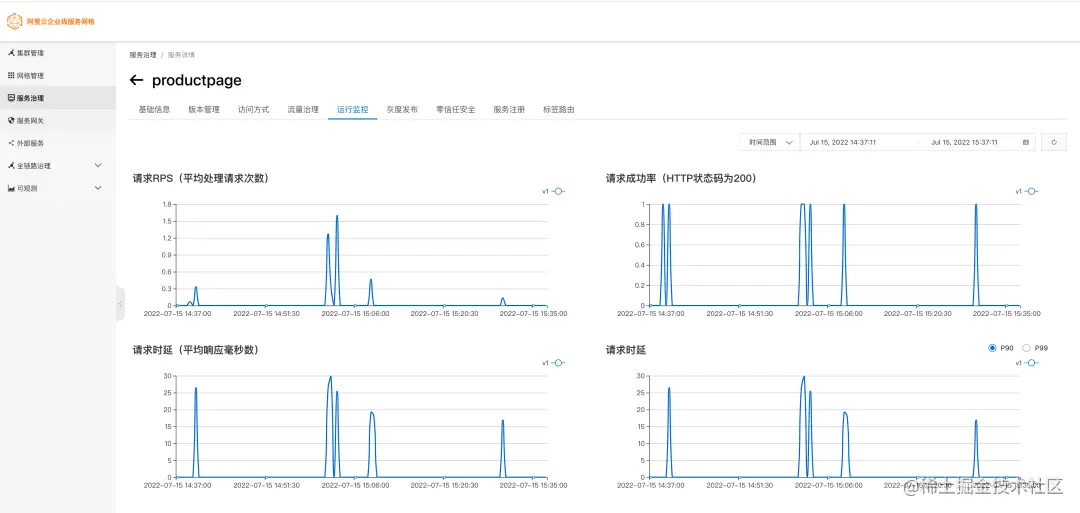Open the calendar icon in date range
Image resolution: width=1080 pixels, height=513 pixels.
pos(1026,143)
